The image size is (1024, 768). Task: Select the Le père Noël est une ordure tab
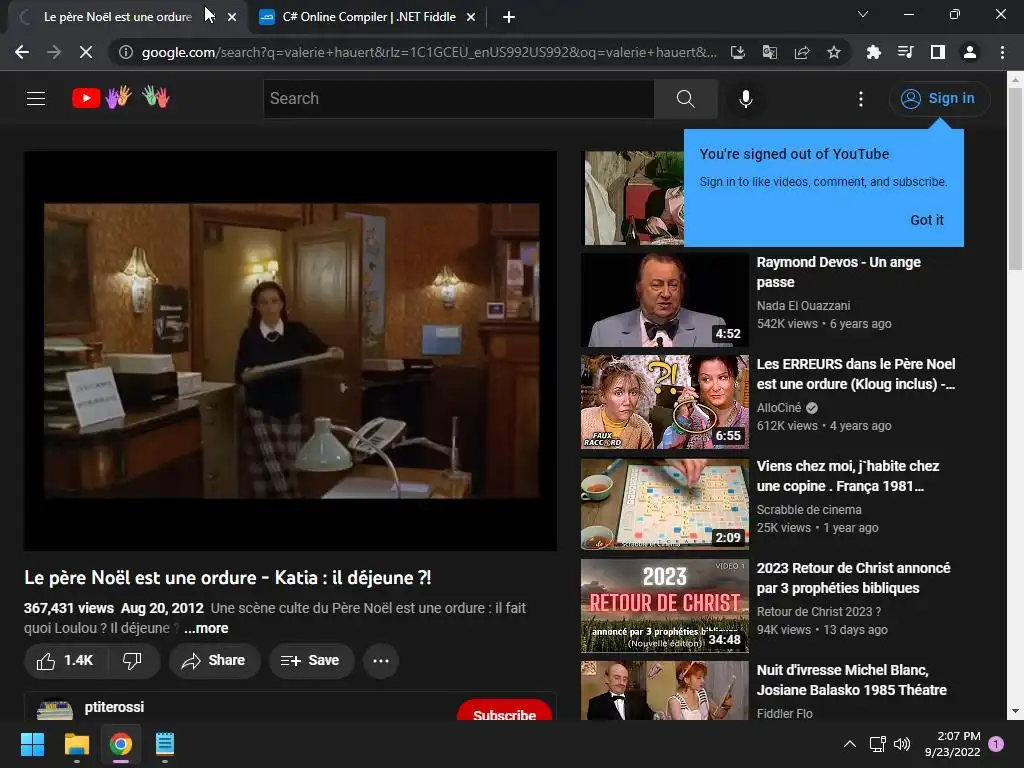click(x=118, y=17)
